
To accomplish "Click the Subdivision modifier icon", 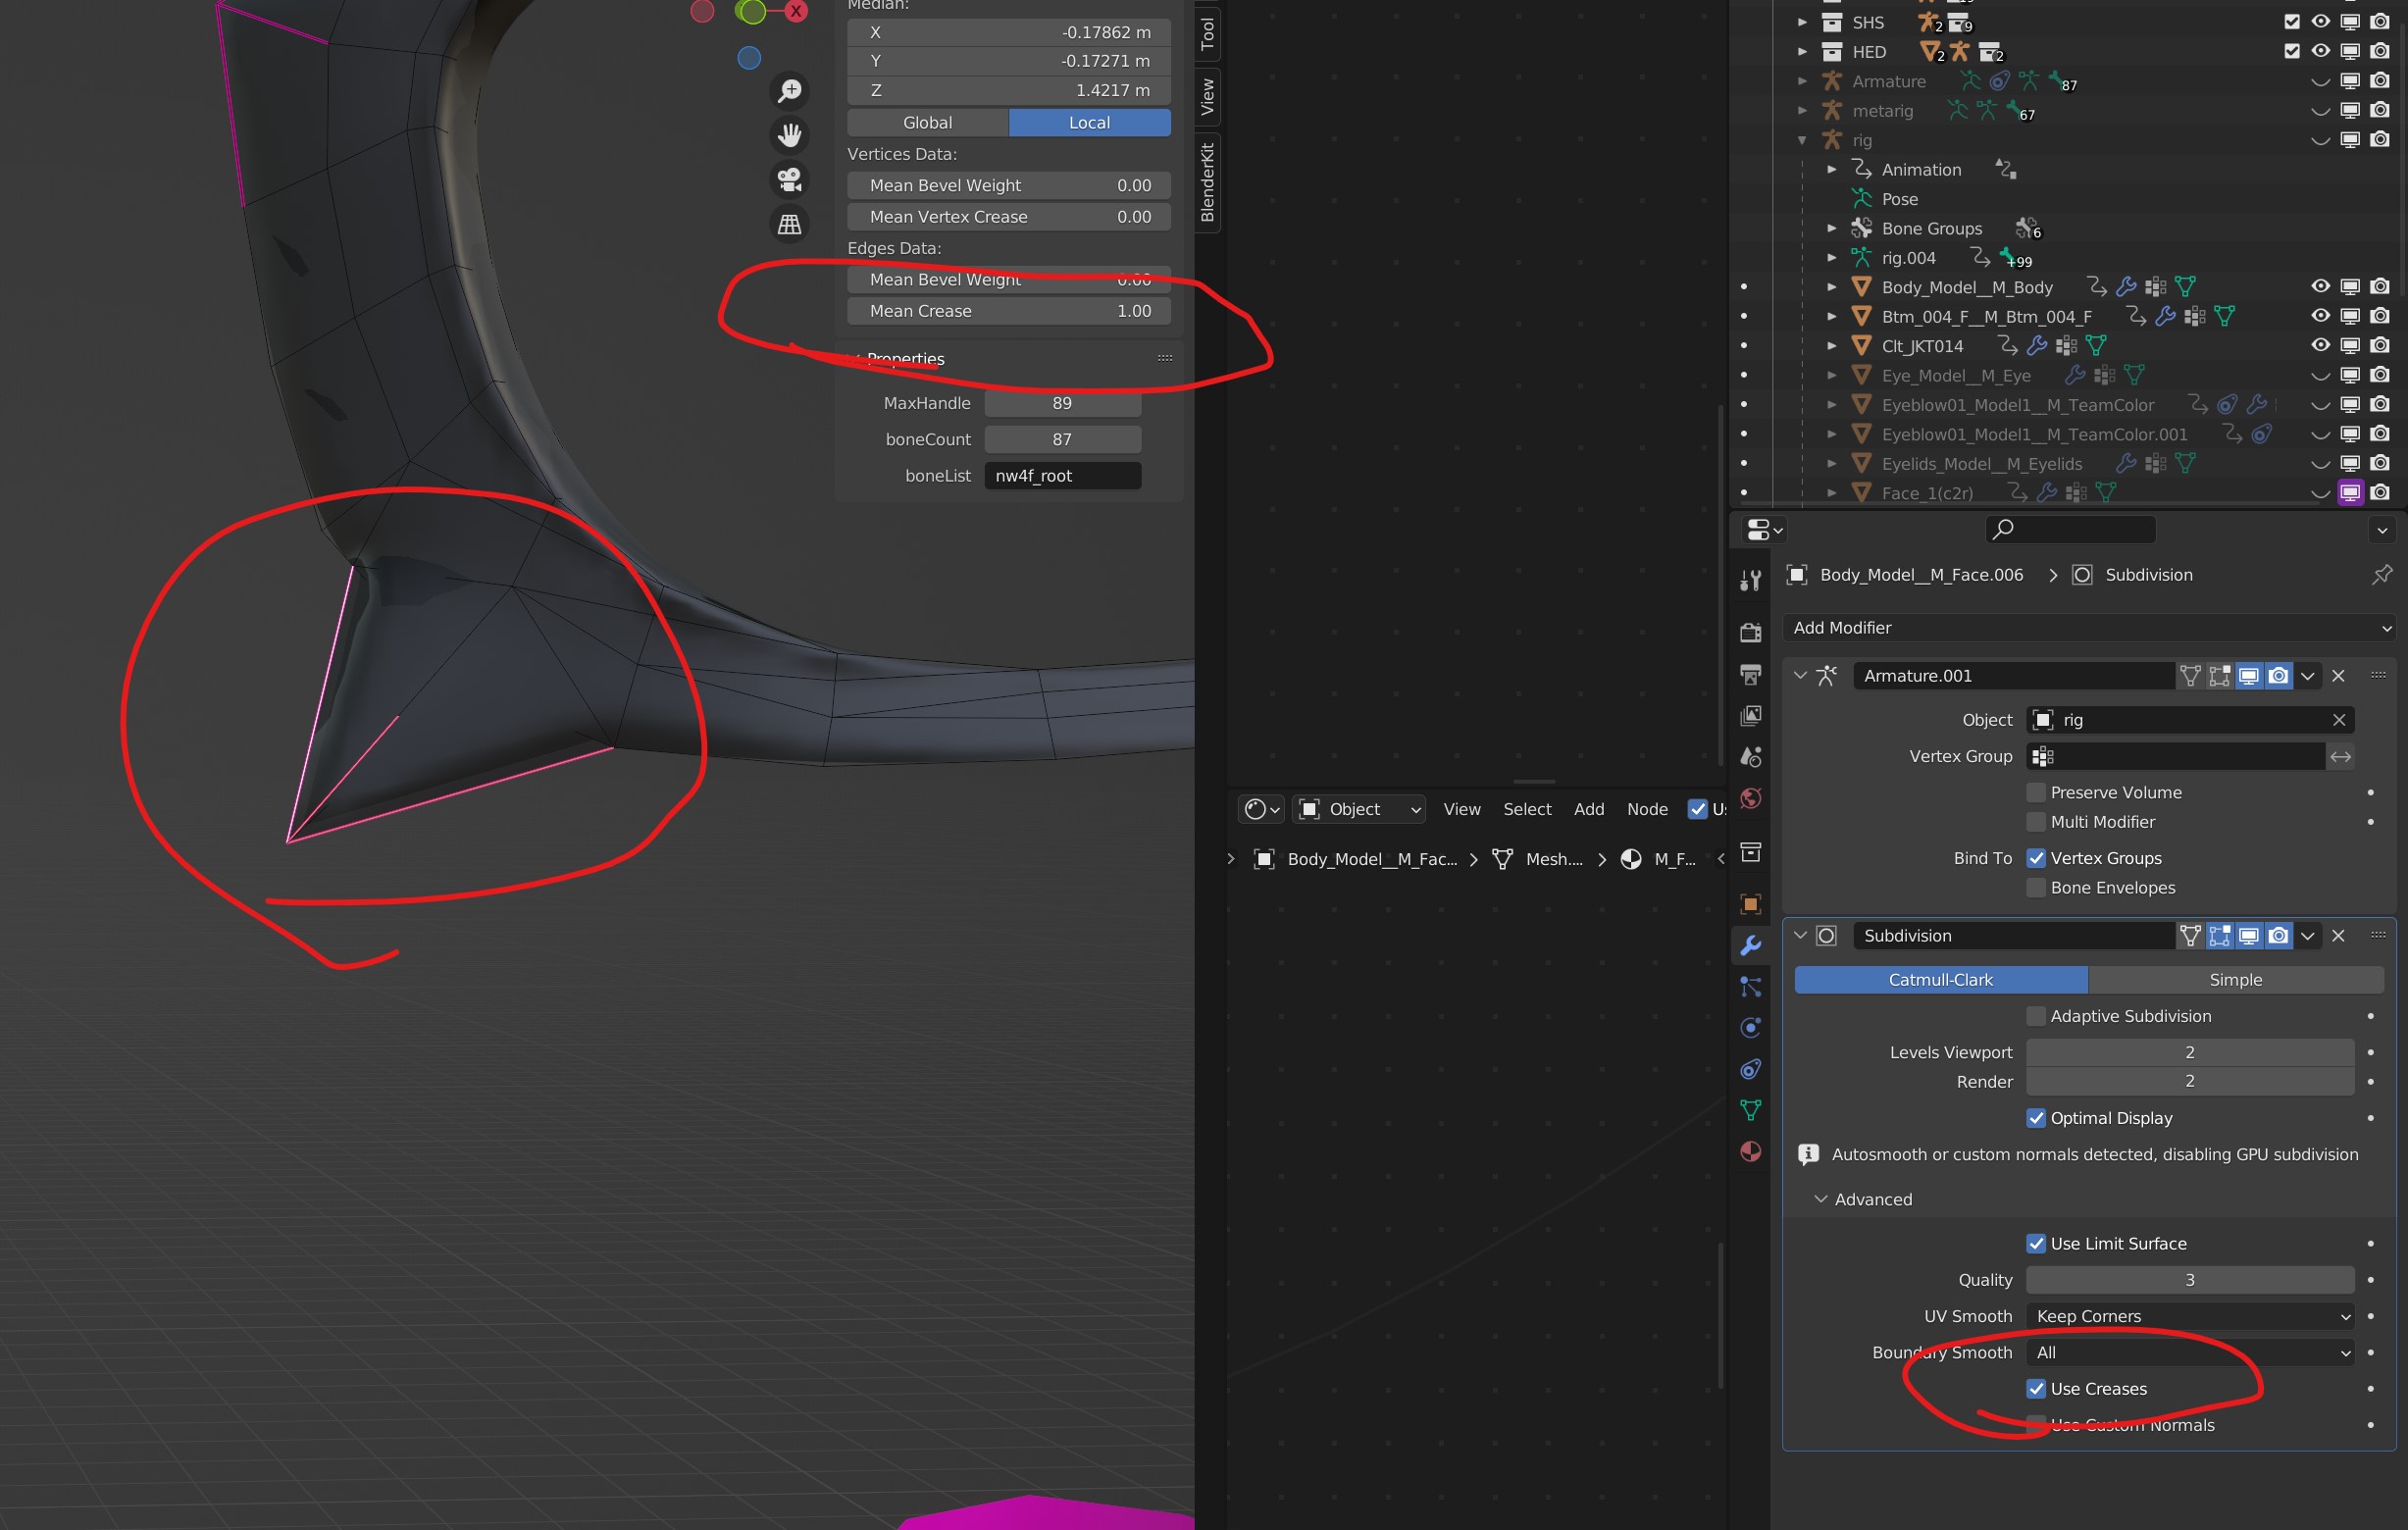I will click(x=1827, y=936).
